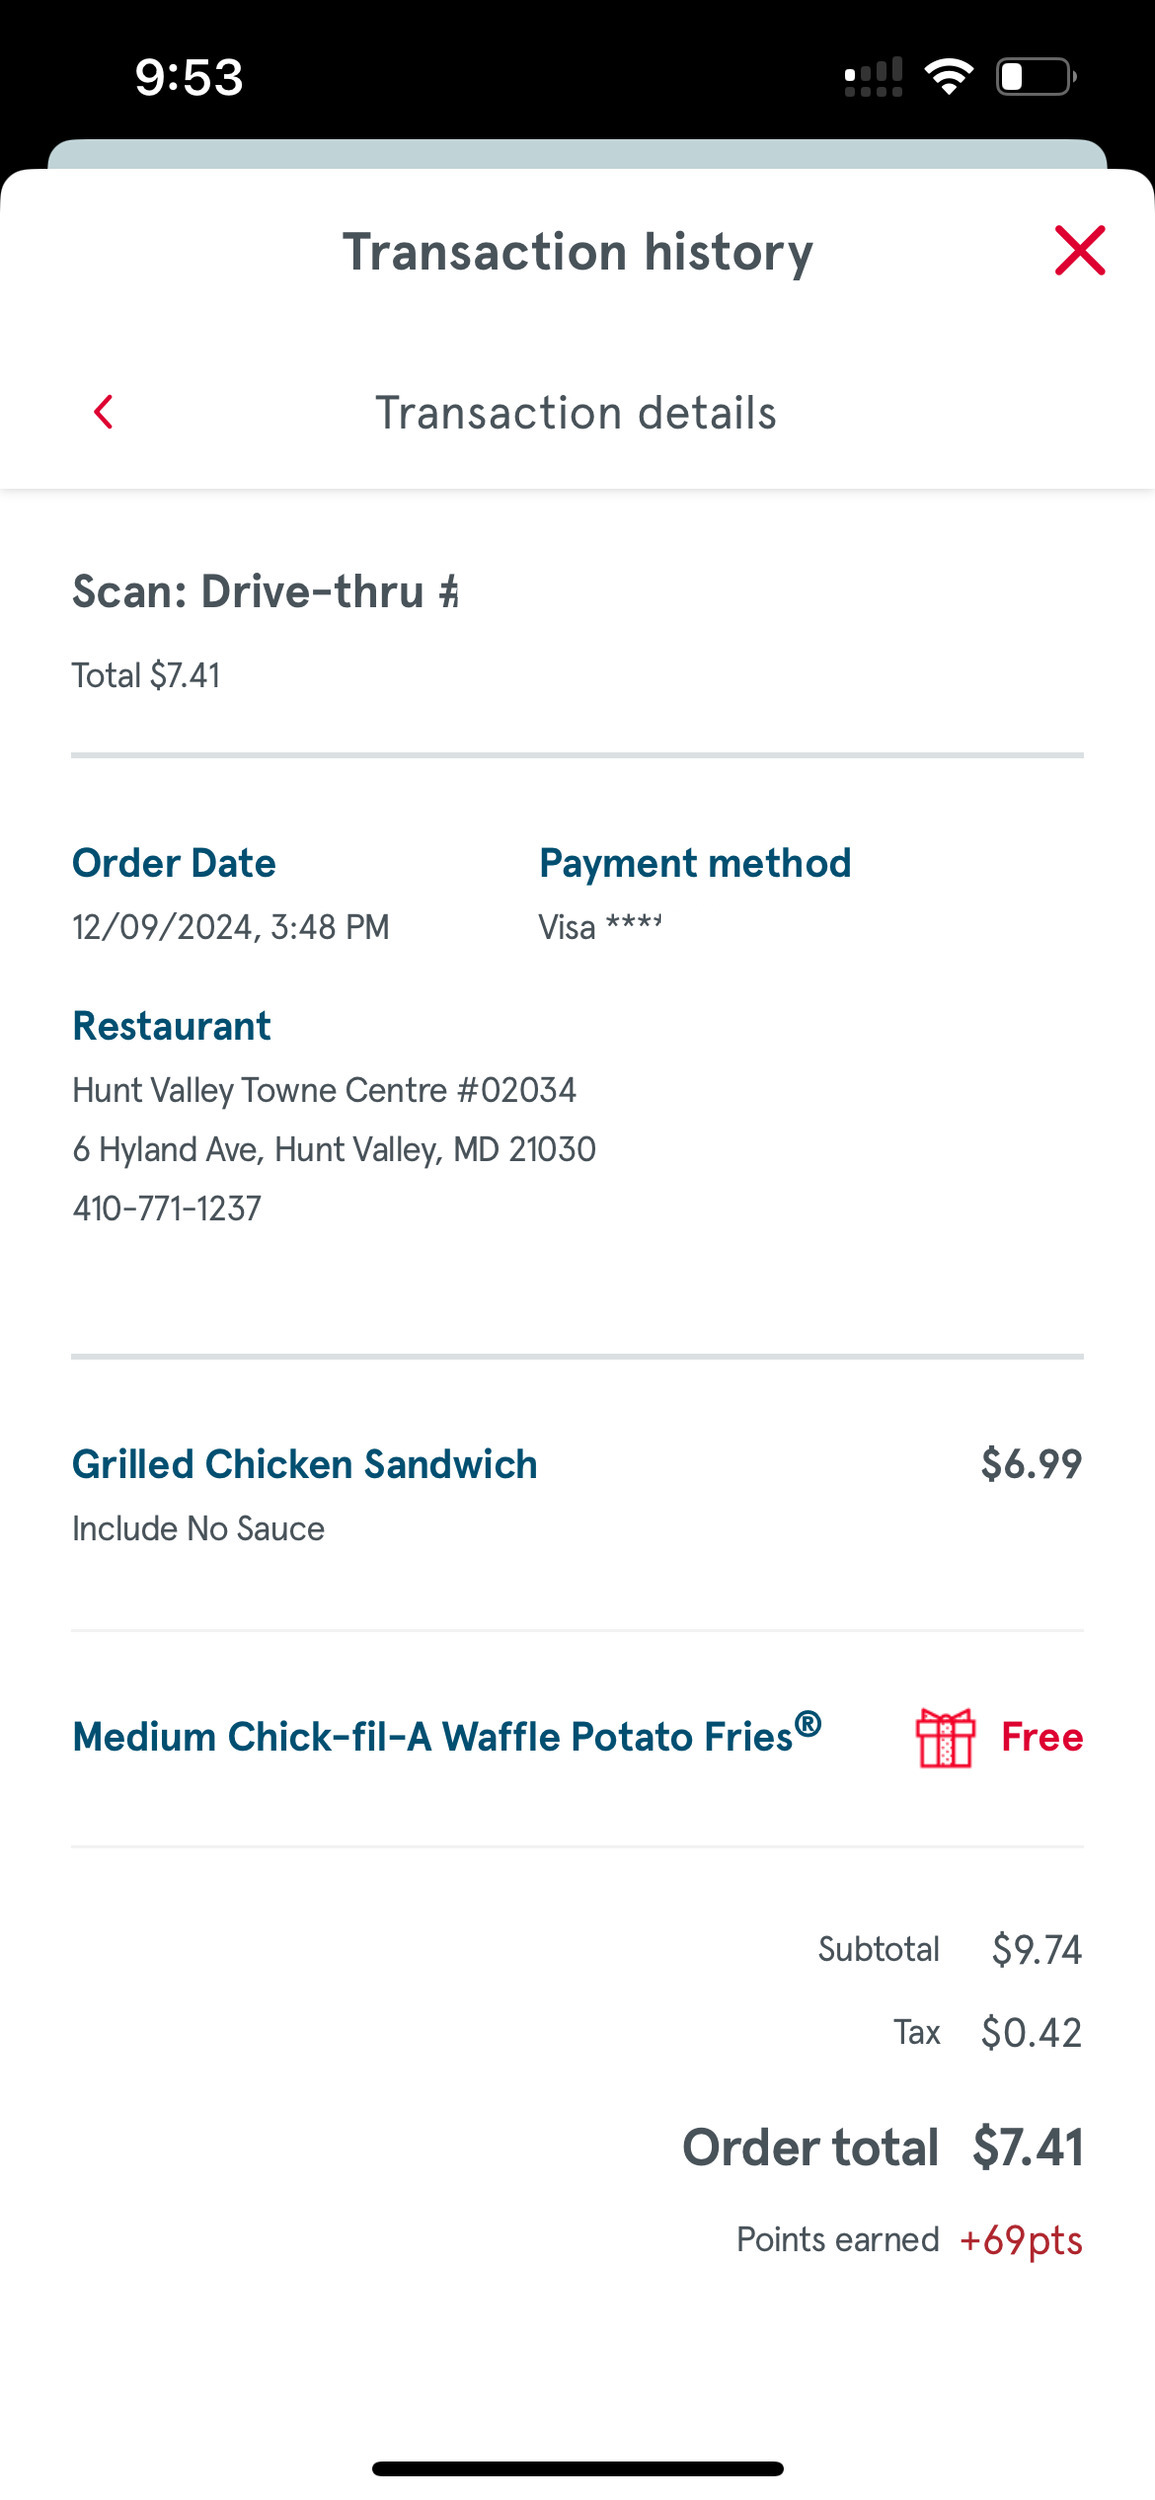Open Grilled Chicken Sandwich item
Viewport: 1155px width, 2500px height.
click(305, 1464)
